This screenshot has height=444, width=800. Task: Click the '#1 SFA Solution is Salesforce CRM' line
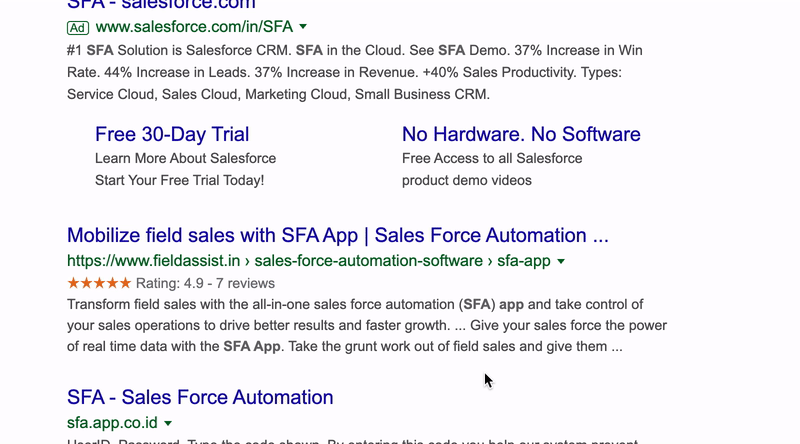tap(355, 51)
